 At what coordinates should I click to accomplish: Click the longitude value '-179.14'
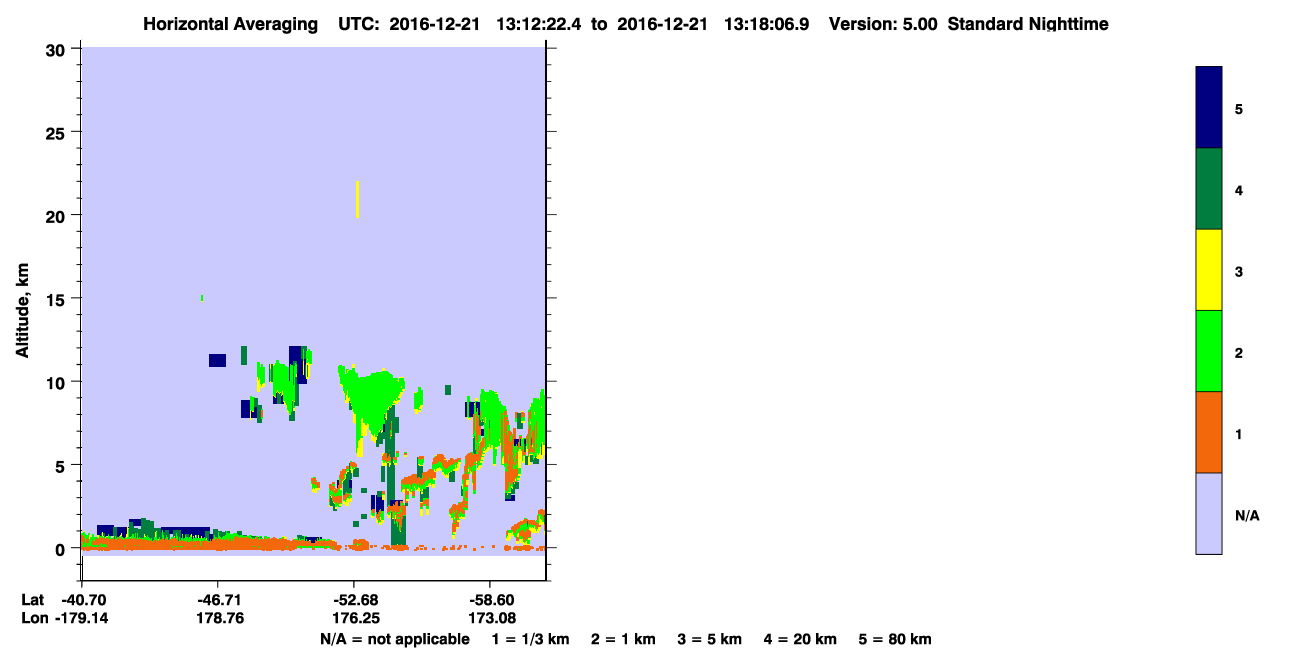pyautogui.click(x=83, y=619)
